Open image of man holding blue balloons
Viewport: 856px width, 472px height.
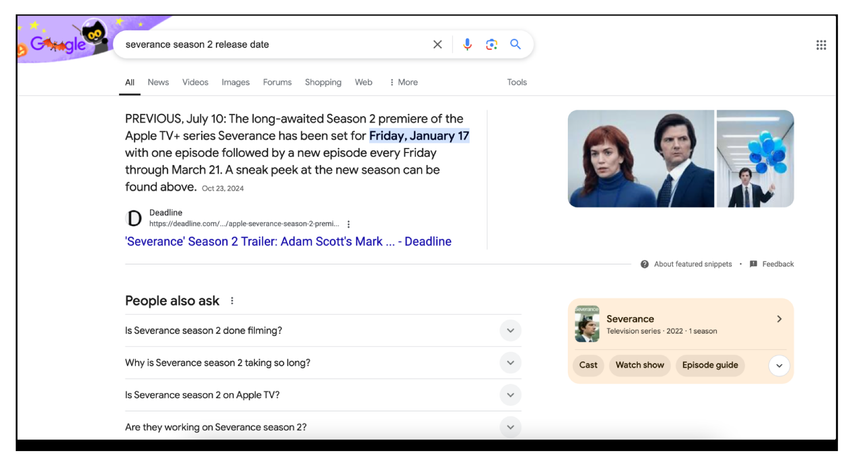[755, 159]
